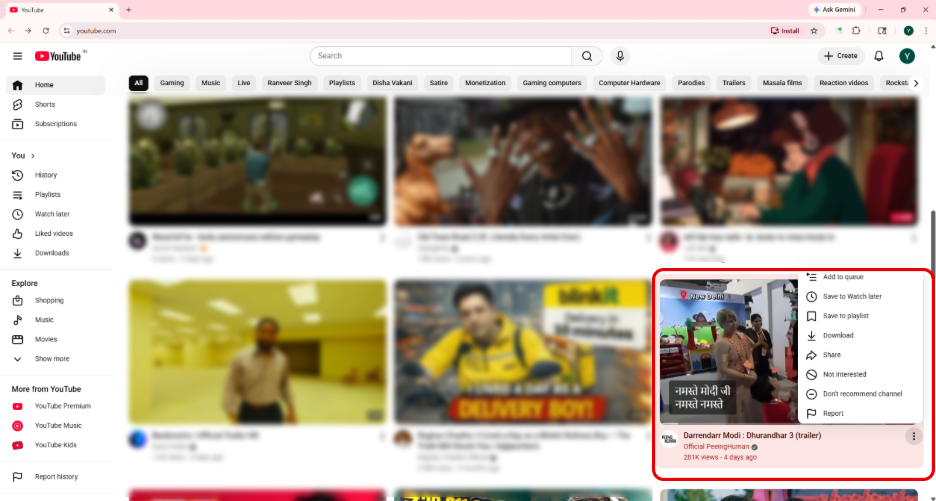The width and height of the screenshot is (936, 501).
Task: Open Report history in sidebar
Action: click(56, 477)
